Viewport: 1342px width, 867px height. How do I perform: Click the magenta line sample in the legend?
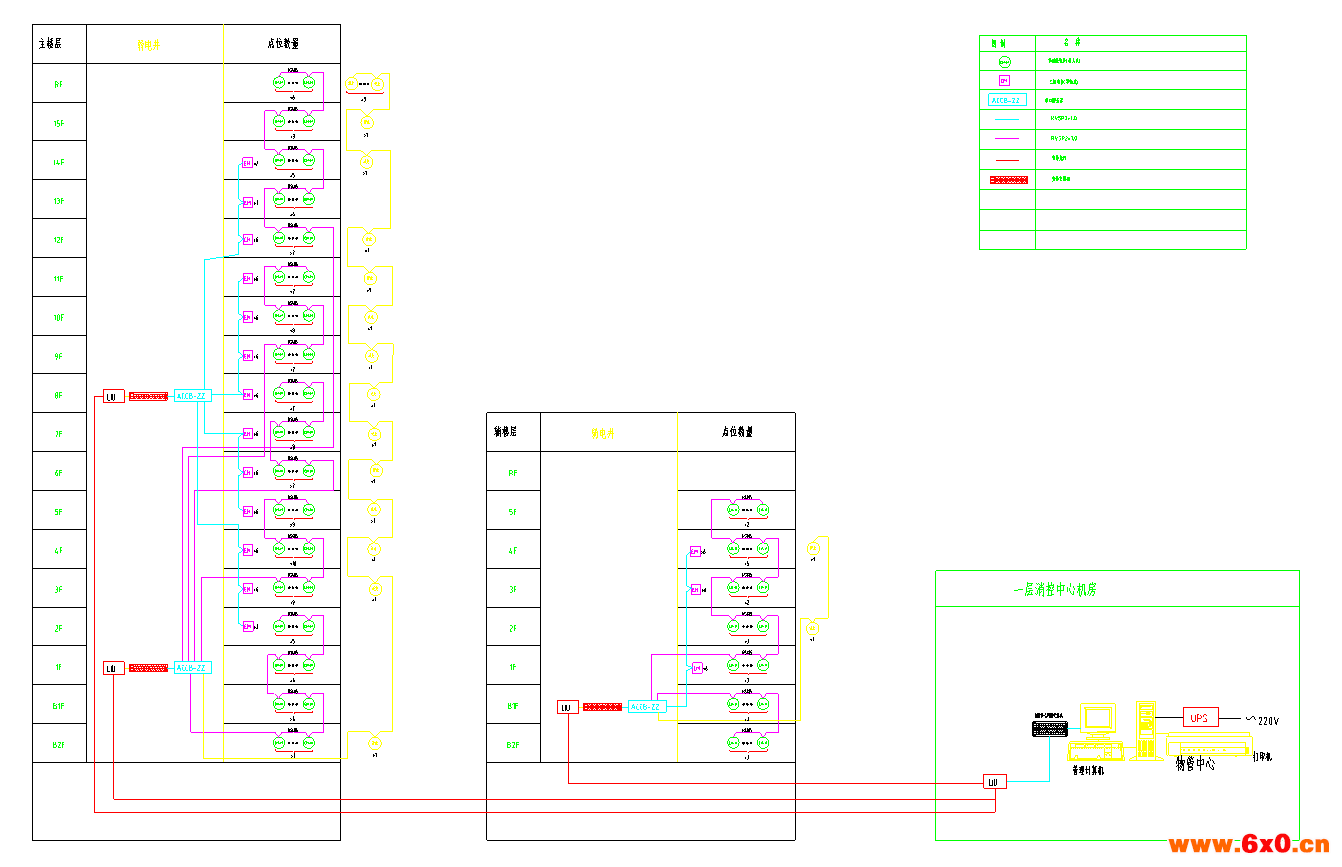1007,139
